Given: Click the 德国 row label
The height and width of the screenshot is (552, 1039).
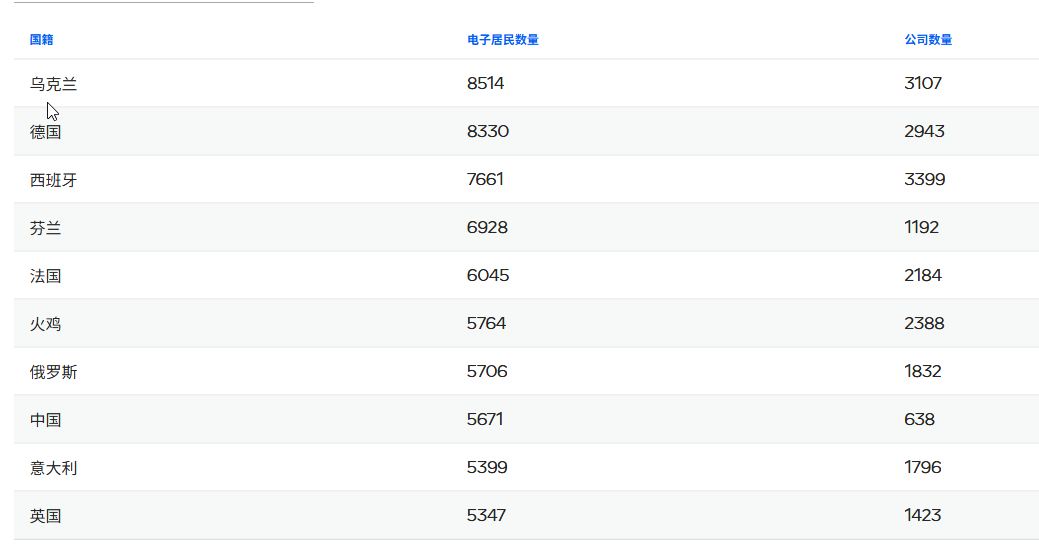Looking at the screenshot, I should tap(45, 132).
